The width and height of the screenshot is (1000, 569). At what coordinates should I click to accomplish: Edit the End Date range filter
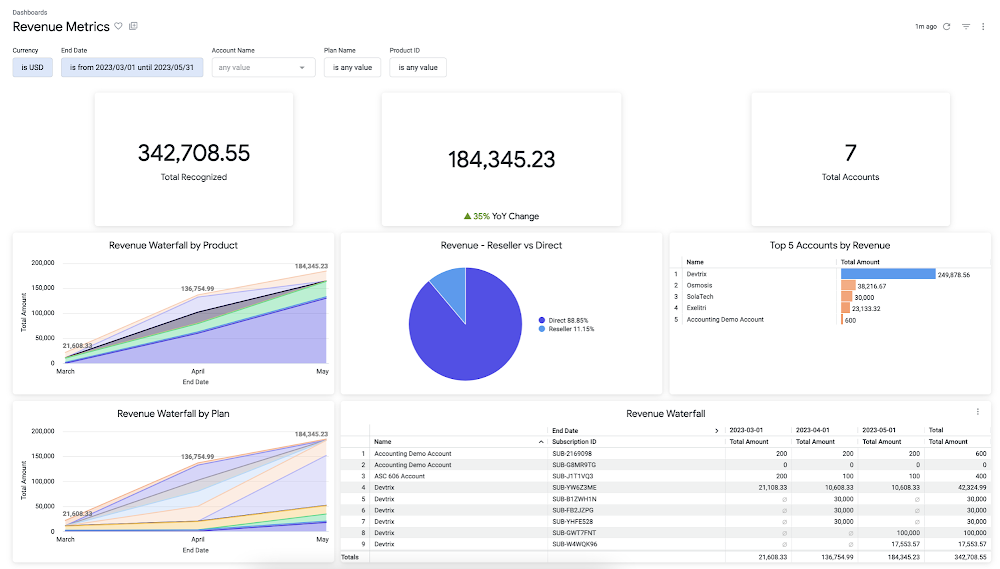point(132,67)
